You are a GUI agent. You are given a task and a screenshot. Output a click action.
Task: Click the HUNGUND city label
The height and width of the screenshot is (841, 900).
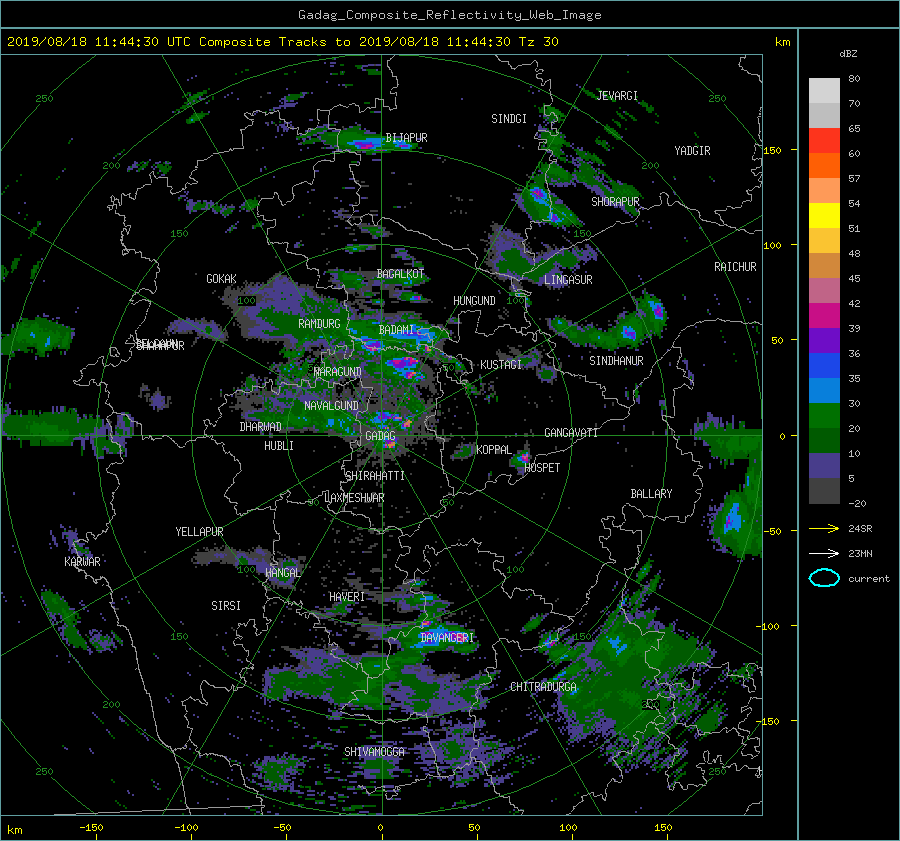[x=474, y=301]
